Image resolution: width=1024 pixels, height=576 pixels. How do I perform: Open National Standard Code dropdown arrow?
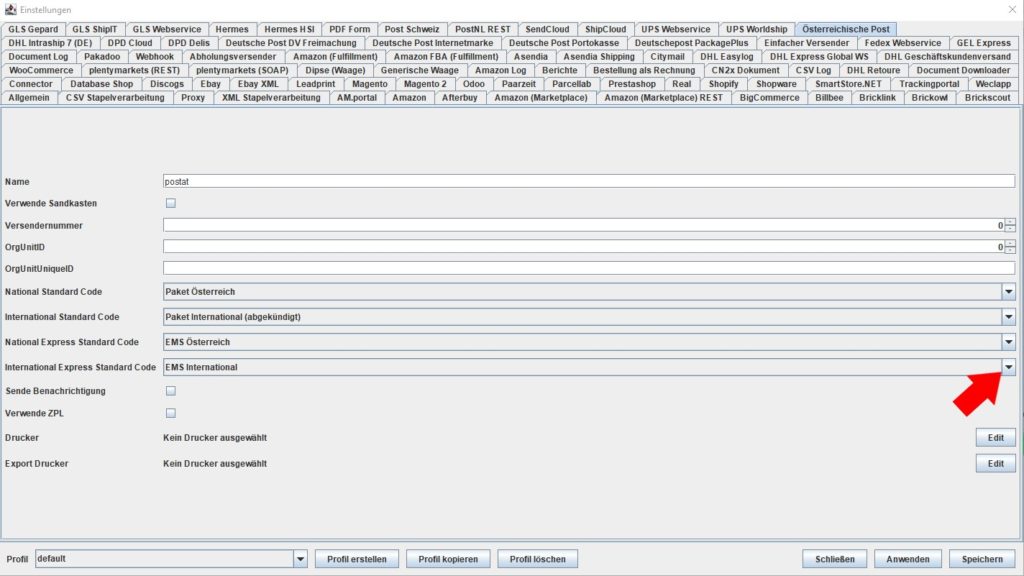(x=1008, y=292)
